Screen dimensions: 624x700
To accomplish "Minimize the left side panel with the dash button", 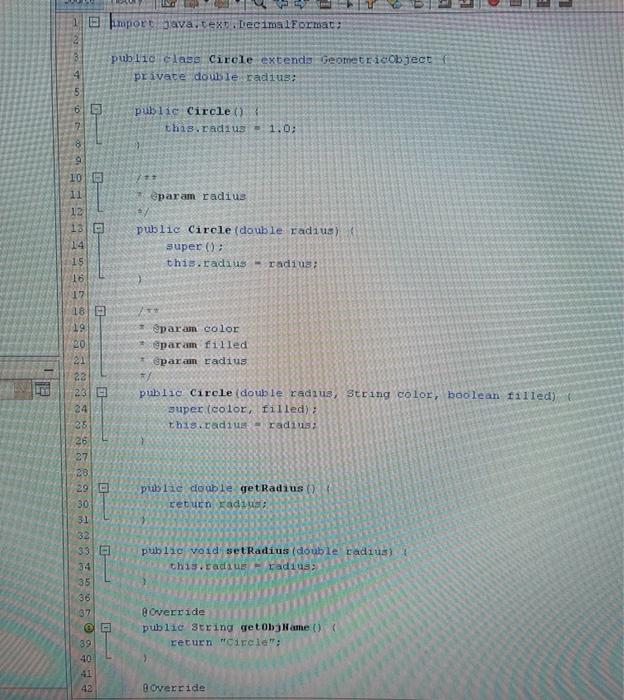I will click(49, 370).
